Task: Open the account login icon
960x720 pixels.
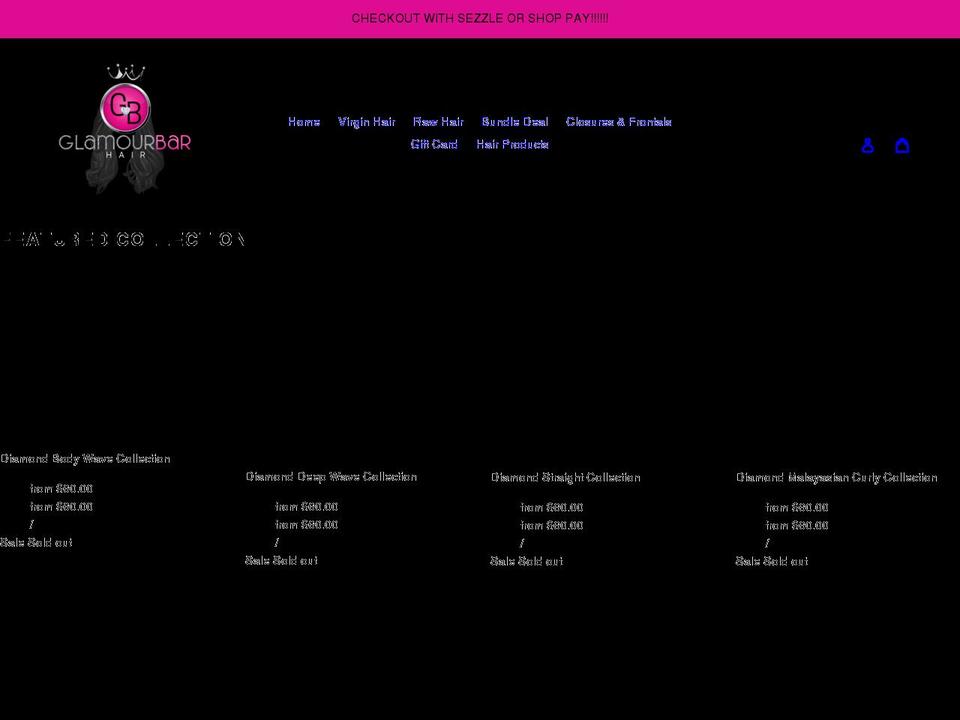Action: click(868, 145)
